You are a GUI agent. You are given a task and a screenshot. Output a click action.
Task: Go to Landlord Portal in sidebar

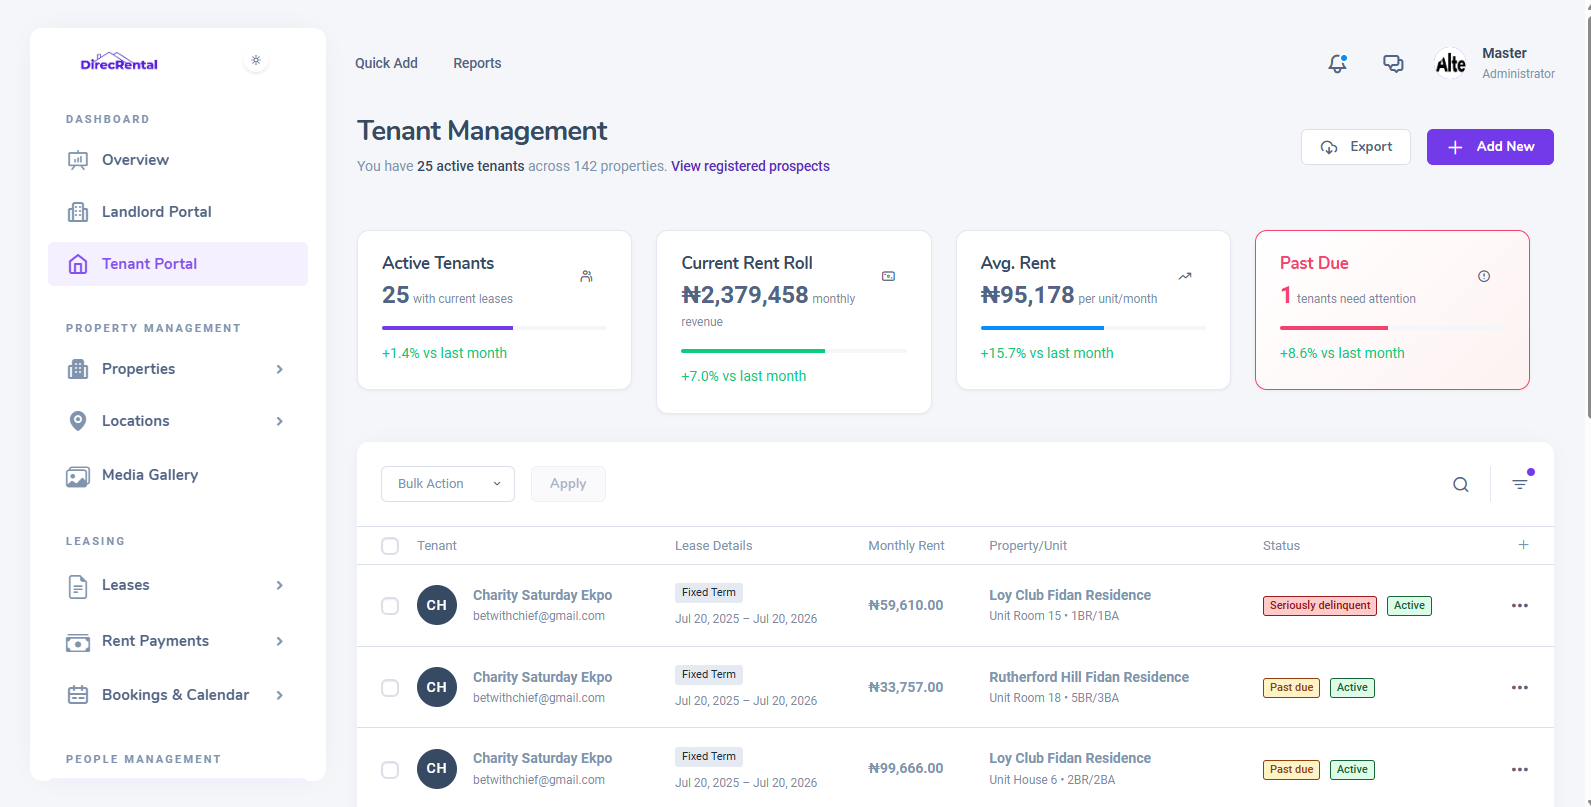pyautogui.click(x=156, y=212)
